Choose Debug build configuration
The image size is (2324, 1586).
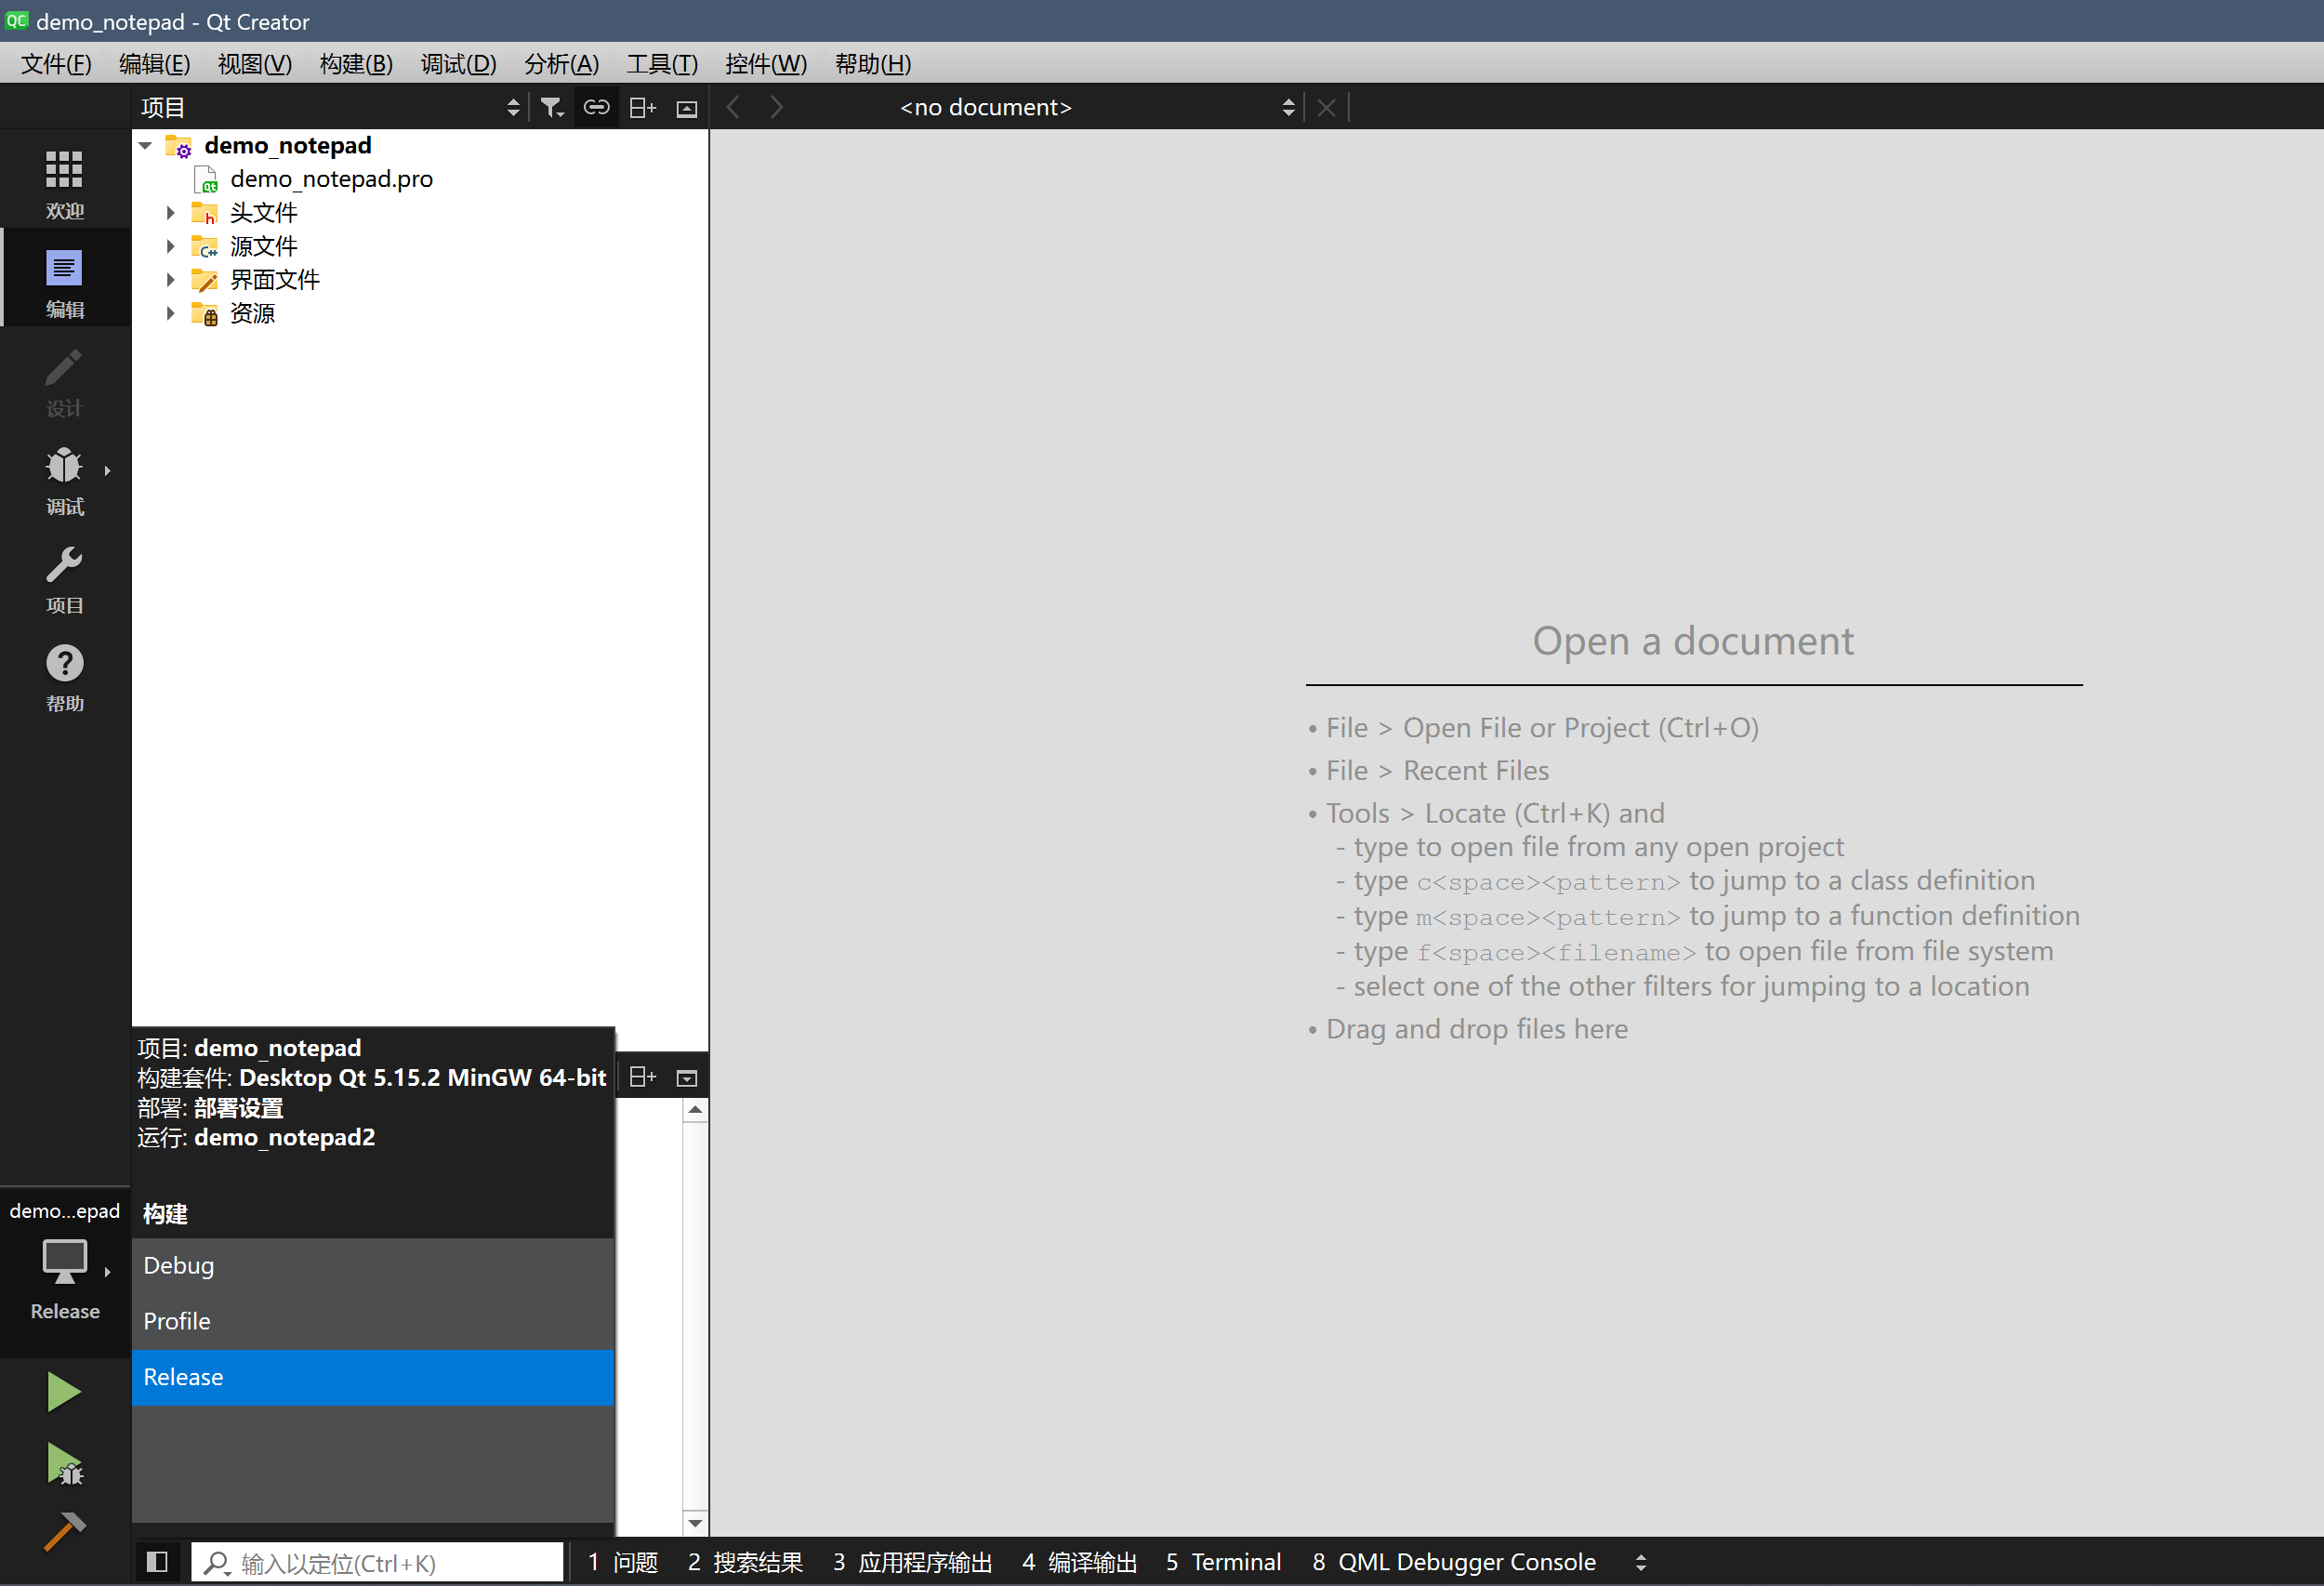(373, 1265)
